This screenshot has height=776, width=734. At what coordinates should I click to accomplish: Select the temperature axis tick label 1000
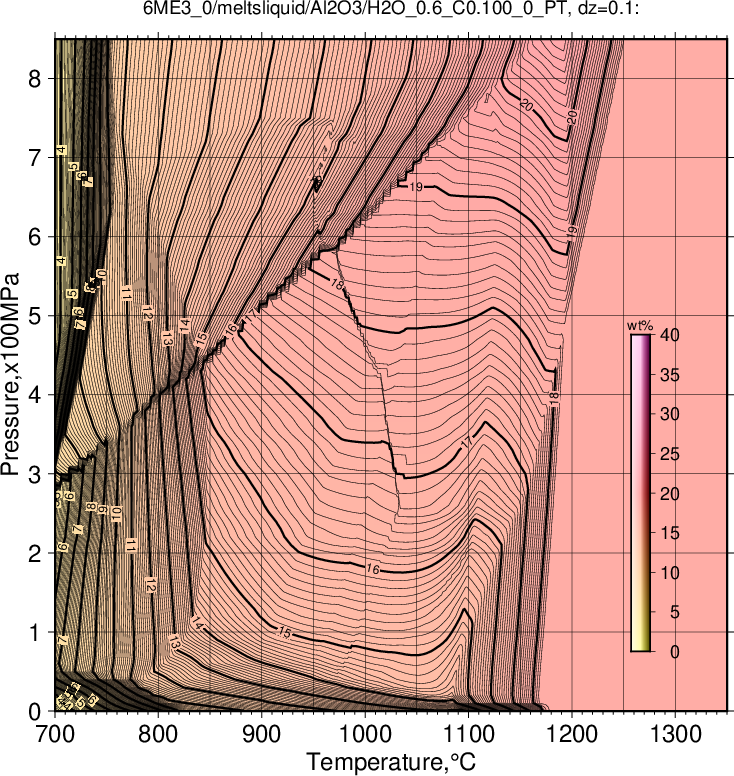pyautogui.click(x=365, y=734)
